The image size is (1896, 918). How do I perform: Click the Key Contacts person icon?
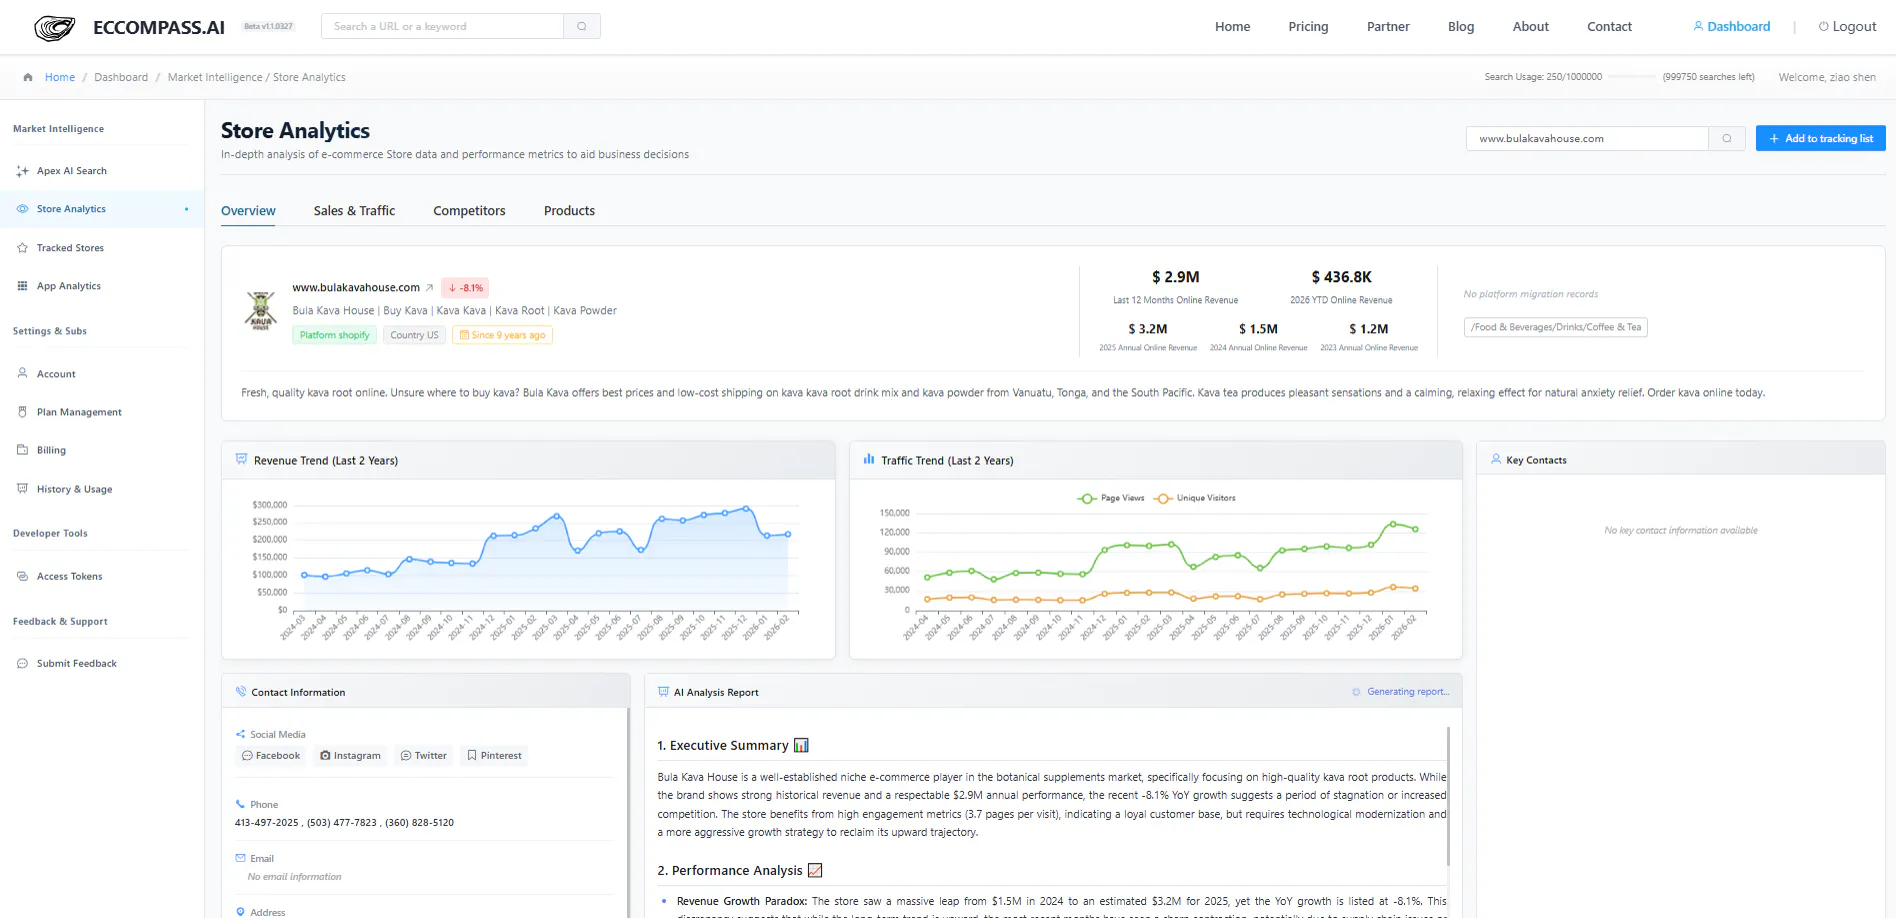pyautogui.click(x=1496, y=459)
